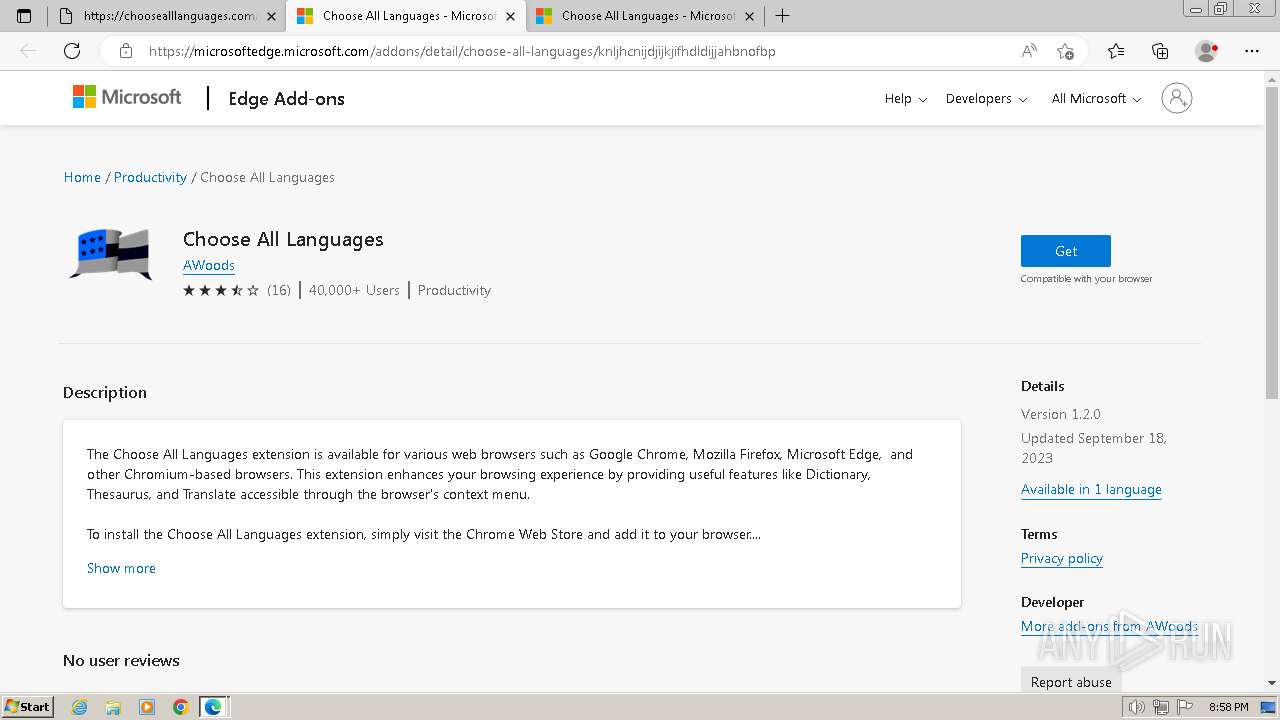Switch to the choosealllanguages.com tab

point(167,16)
